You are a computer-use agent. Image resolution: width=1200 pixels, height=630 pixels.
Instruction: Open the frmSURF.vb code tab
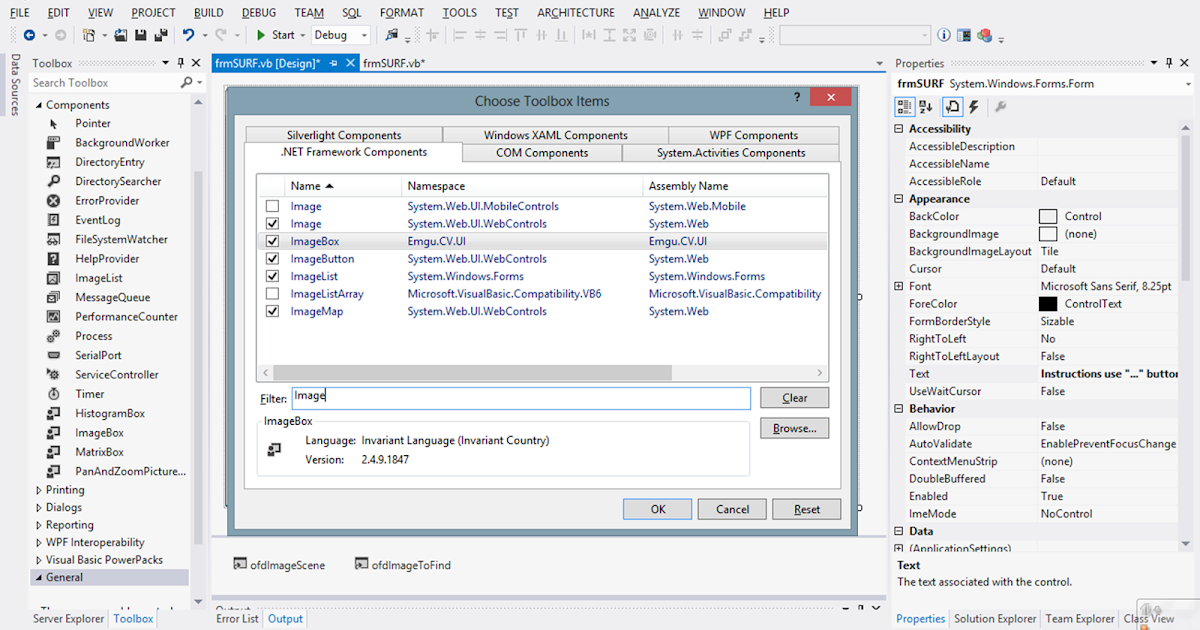[x=394, y=63]
